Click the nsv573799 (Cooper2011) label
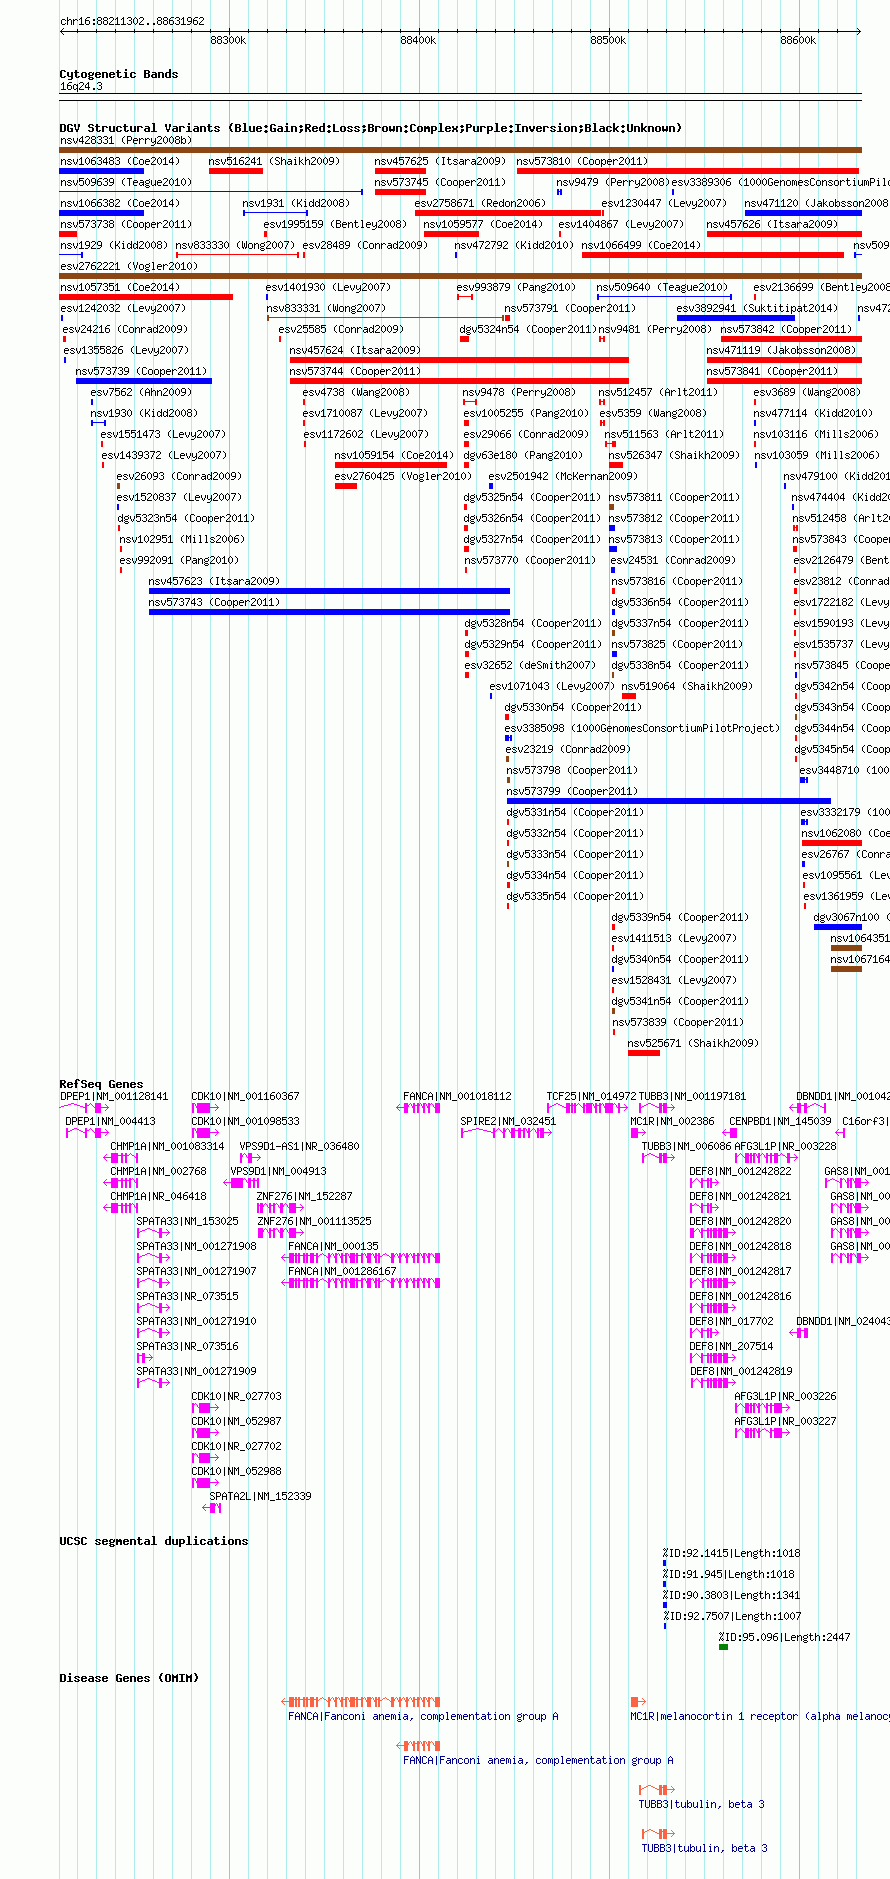The width and height of the screenshot is (890, 1879). [x=572, y=791]
